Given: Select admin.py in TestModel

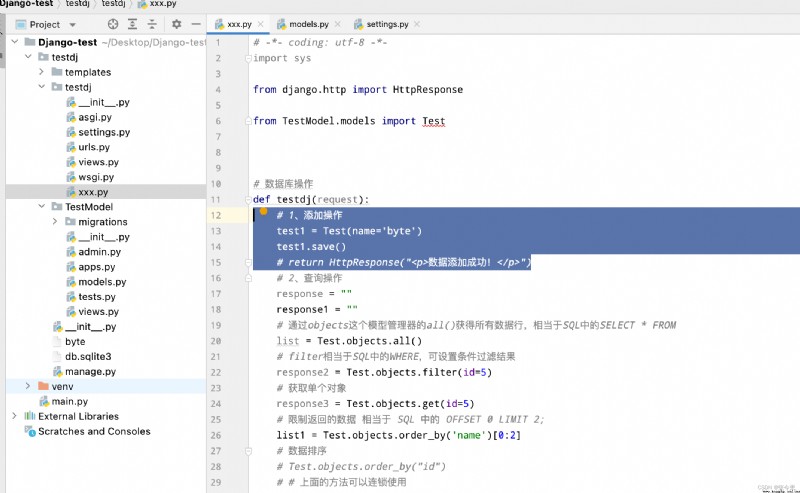Looking at the screenshot, I should pos(99,252).
